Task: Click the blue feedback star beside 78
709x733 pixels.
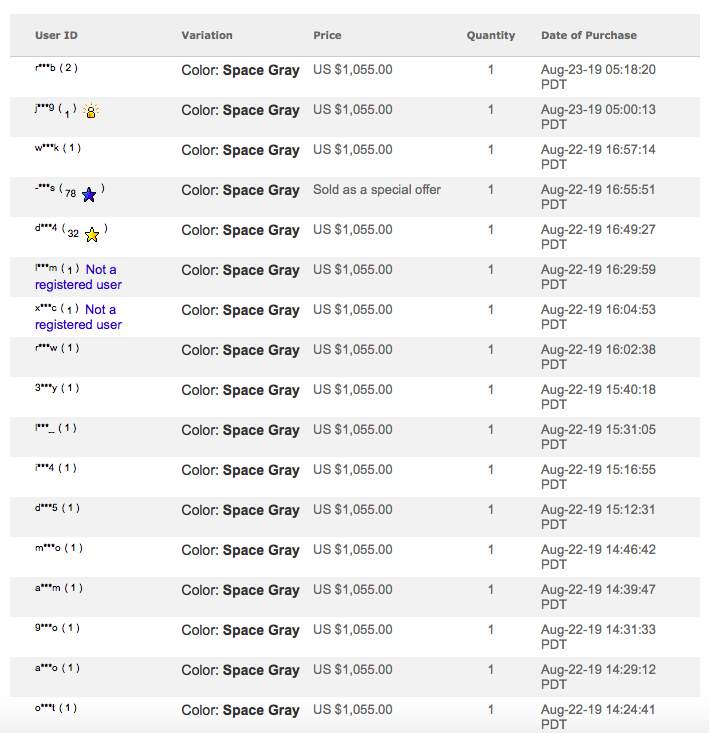Action: (89, 194)
